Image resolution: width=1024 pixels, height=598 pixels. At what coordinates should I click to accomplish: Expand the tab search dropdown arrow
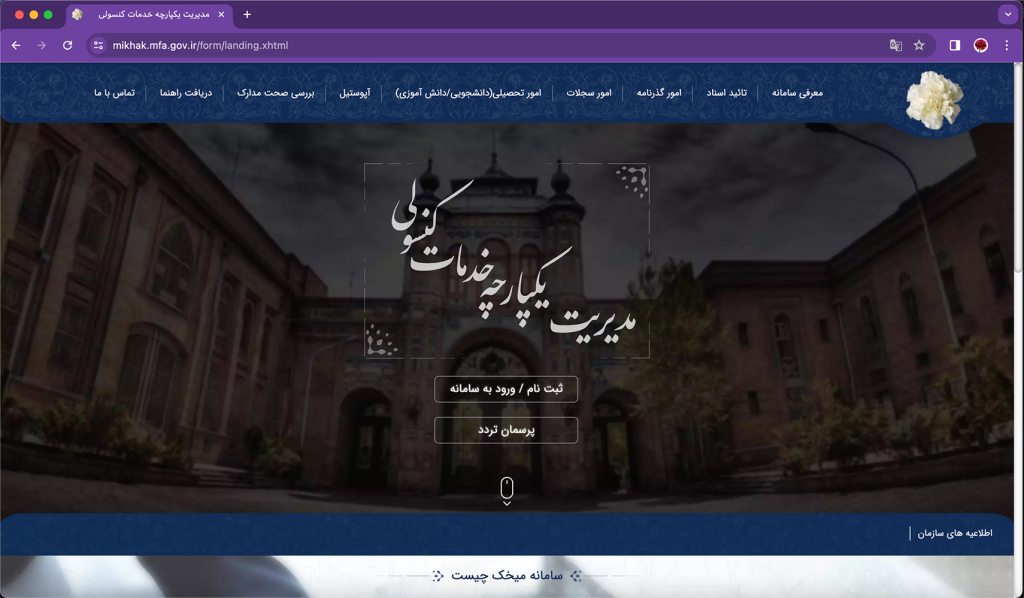(x=1006, y=14)
